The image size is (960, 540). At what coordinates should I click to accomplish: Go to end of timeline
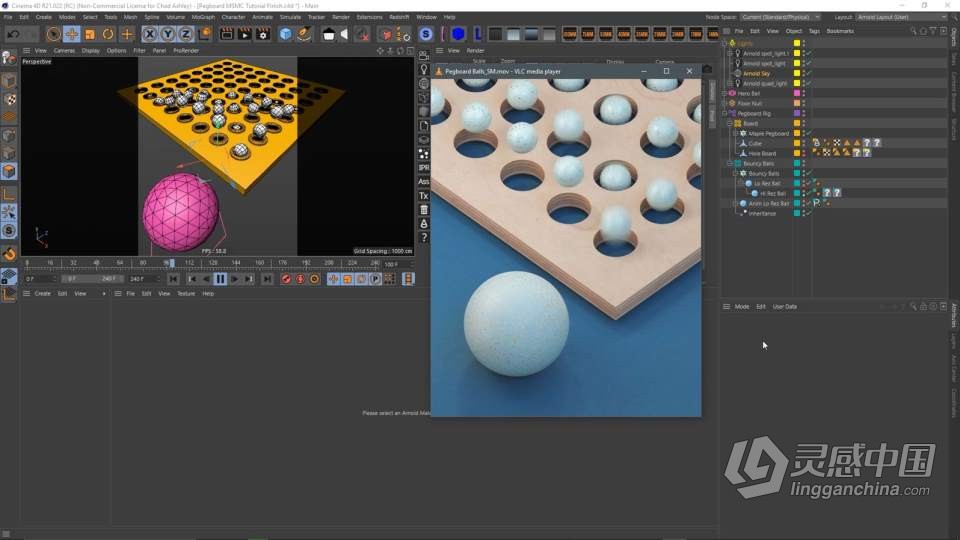tap(267, 279)
